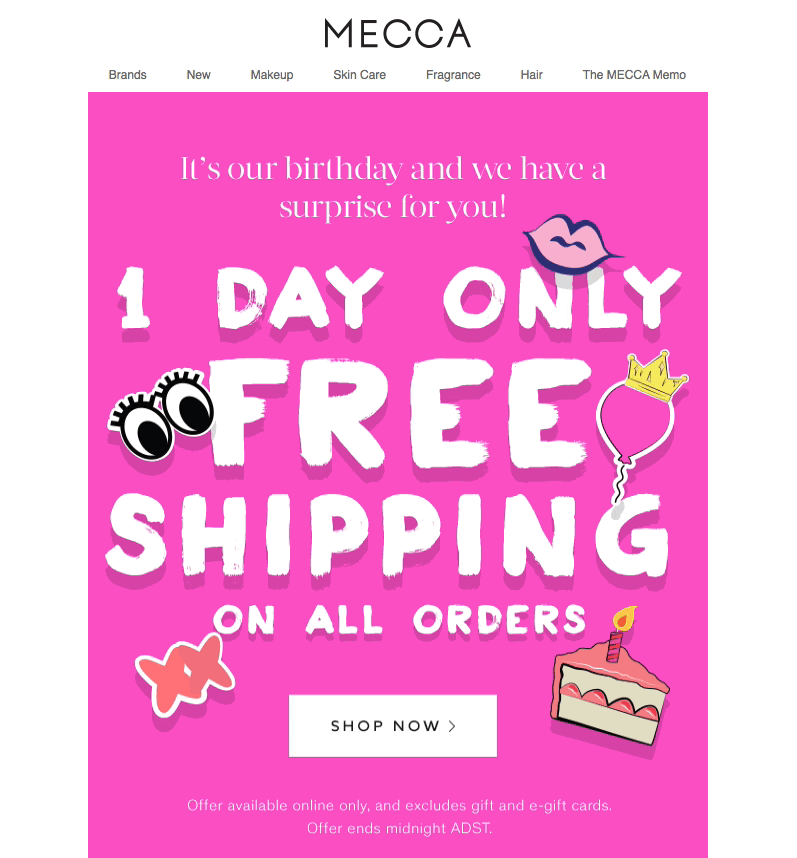Click the 1 DAY ONLY banner text

(x=398, y=299)
